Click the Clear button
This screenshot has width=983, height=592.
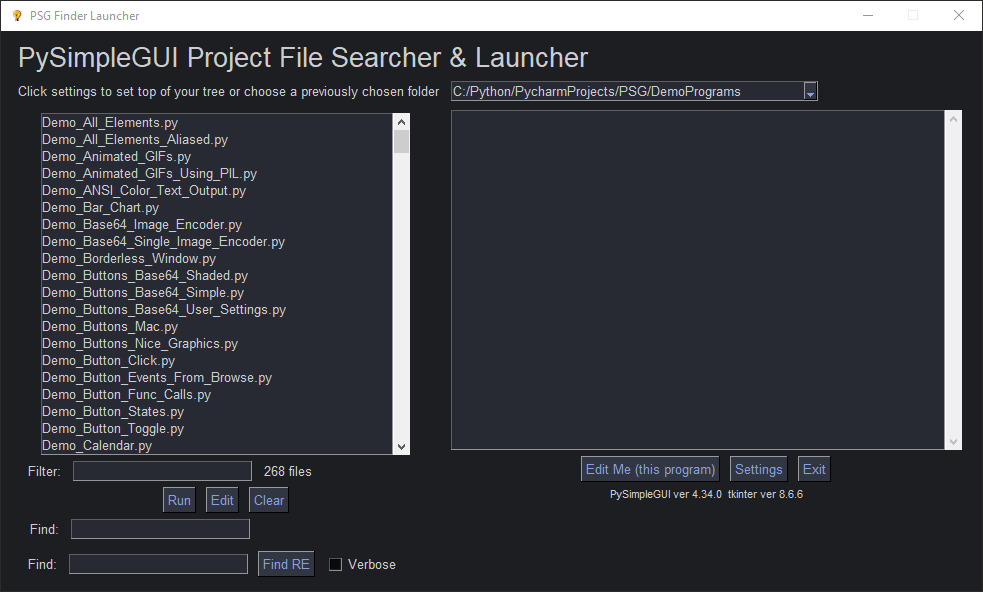tap(268, 500)
